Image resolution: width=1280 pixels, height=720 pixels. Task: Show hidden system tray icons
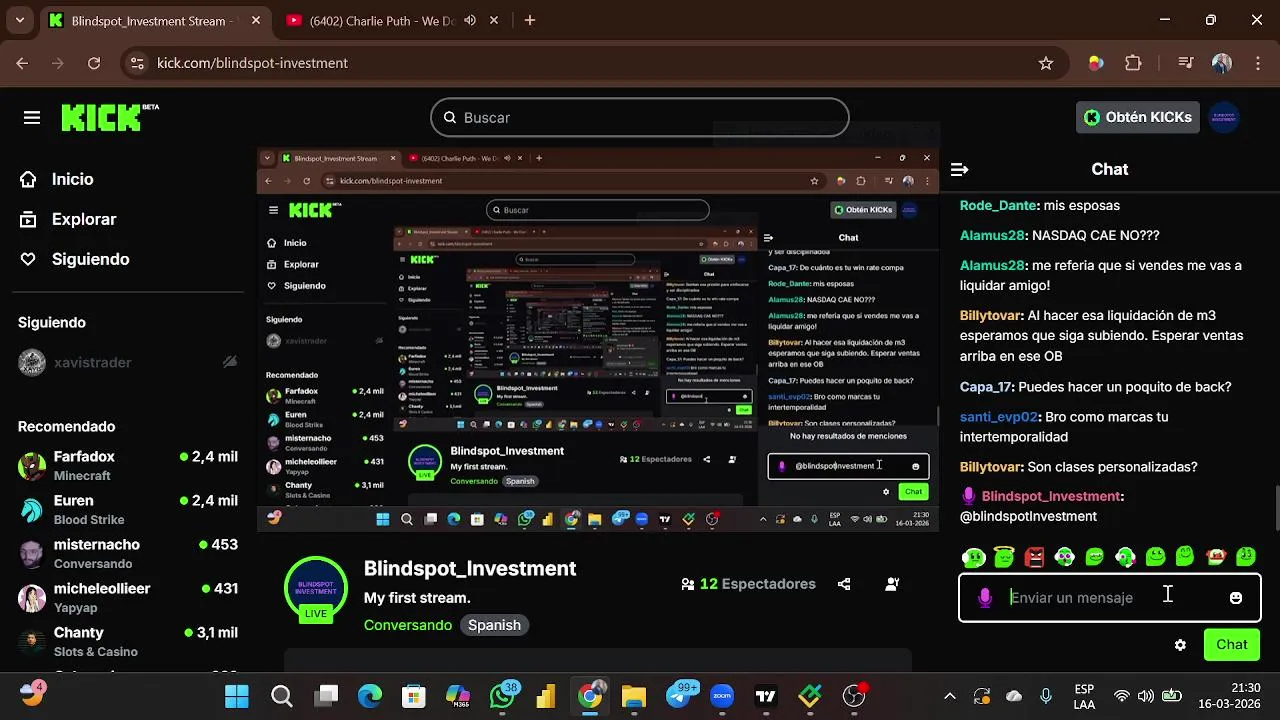click(950, 697)
